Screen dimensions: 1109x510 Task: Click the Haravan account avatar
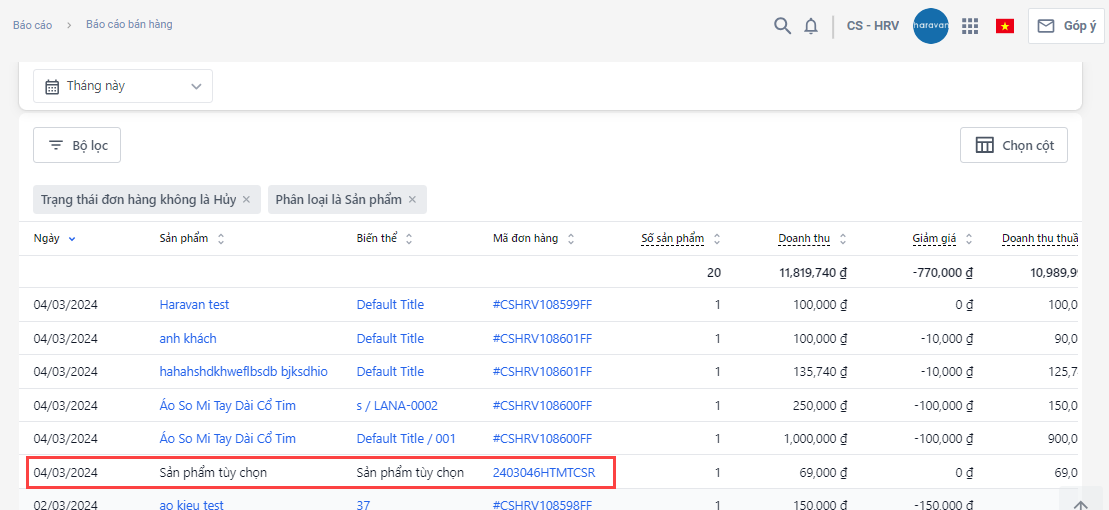tap(930, 26)
